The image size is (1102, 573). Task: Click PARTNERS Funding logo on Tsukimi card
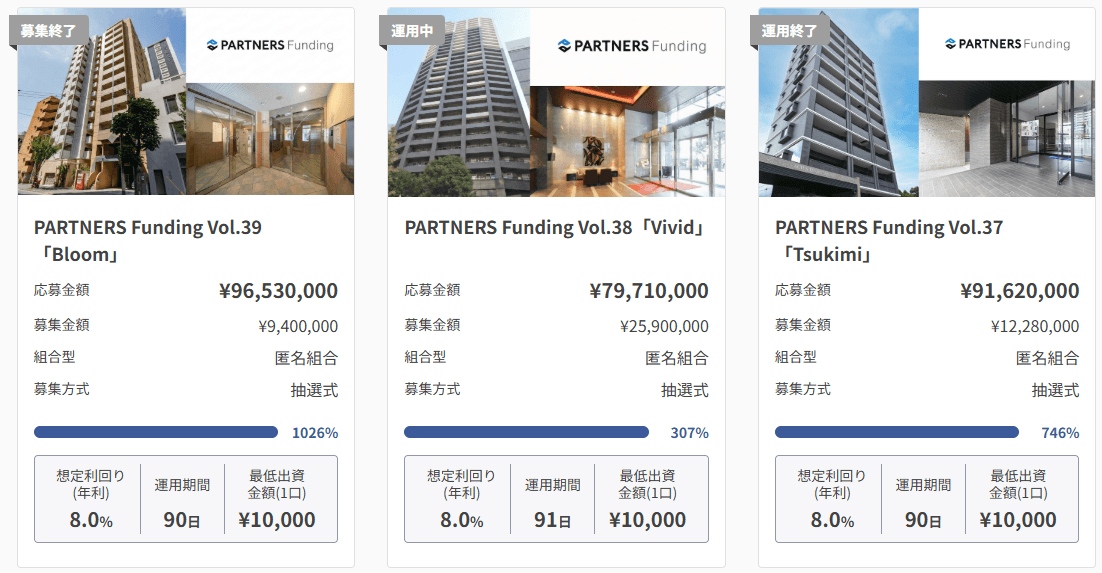1007,44
